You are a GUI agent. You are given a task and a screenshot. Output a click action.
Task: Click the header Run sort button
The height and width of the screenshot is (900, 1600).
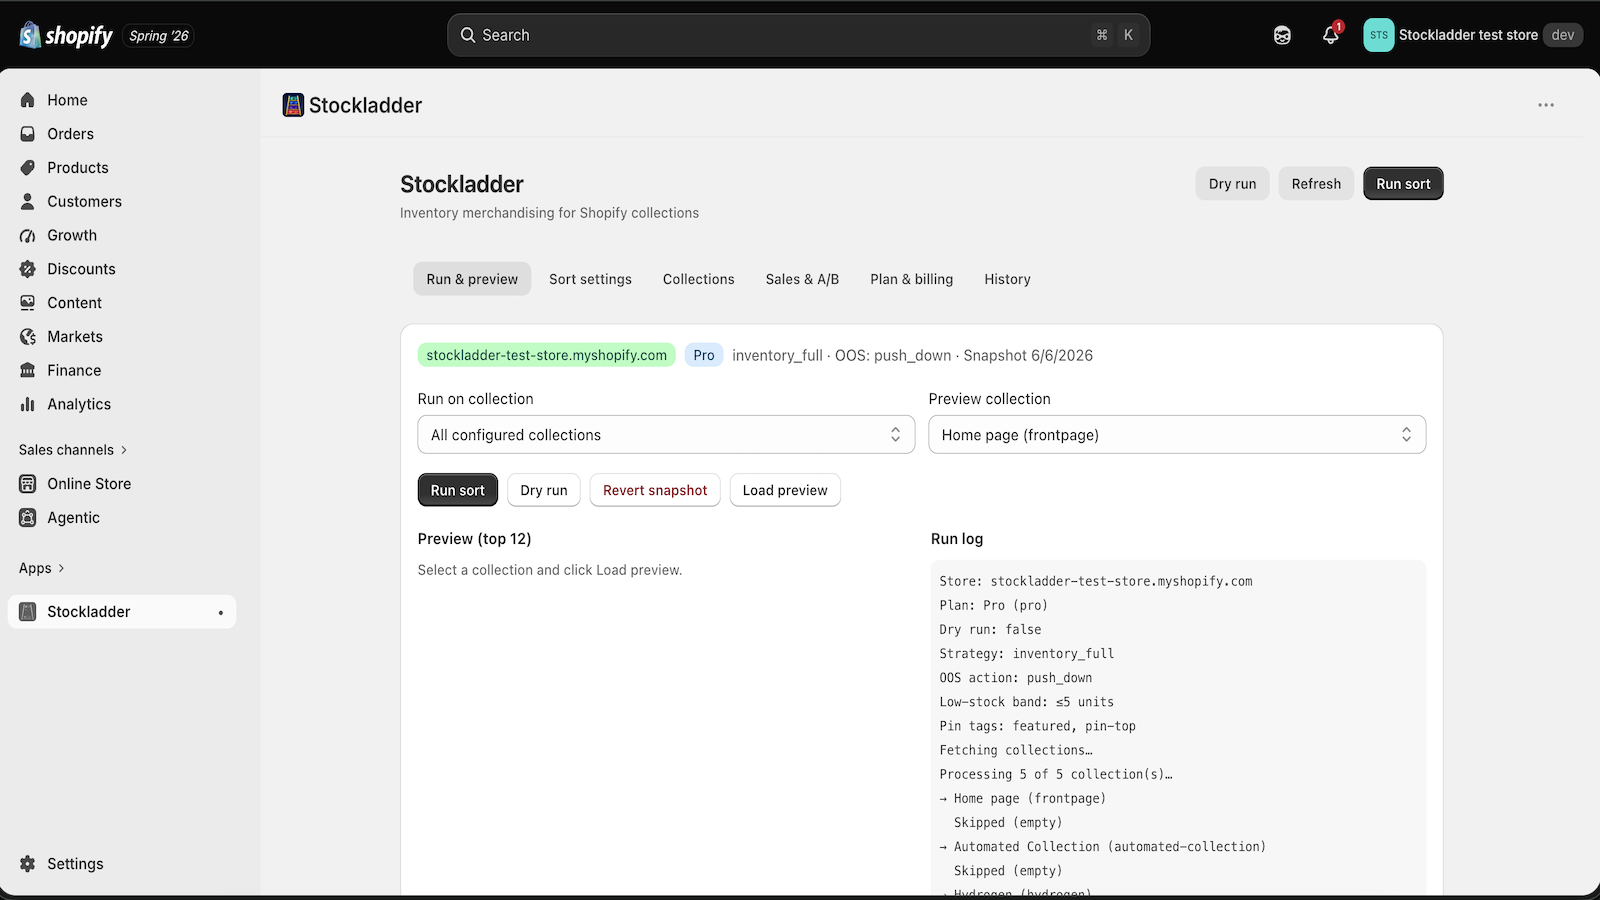[x=1403, y=184]
